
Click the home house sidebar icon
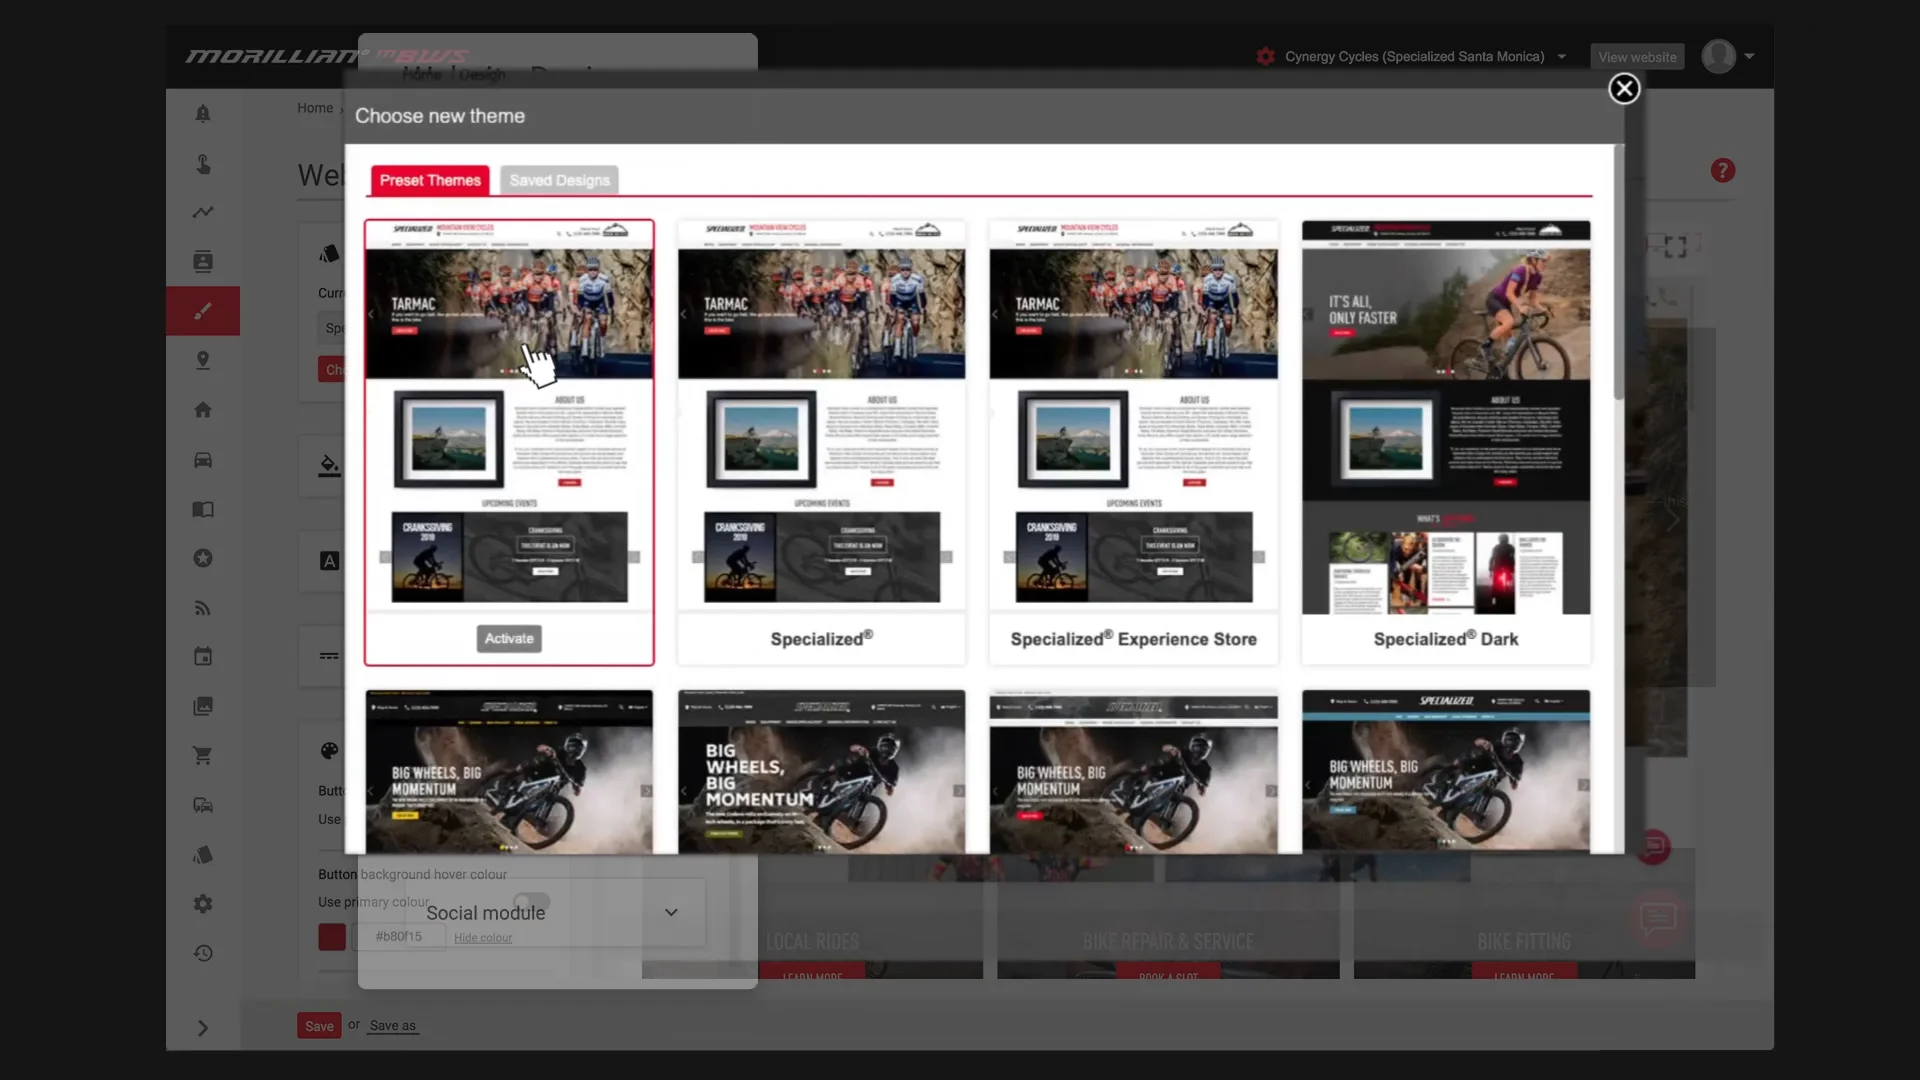(203, 410)
